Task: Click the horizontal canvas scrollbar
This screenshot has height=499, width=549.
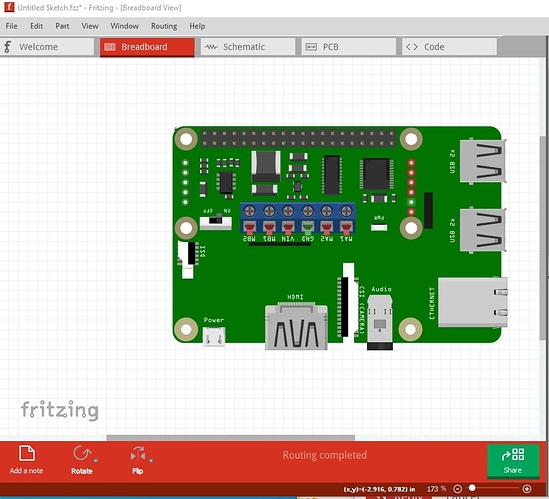Action: [x=230, y=438]
